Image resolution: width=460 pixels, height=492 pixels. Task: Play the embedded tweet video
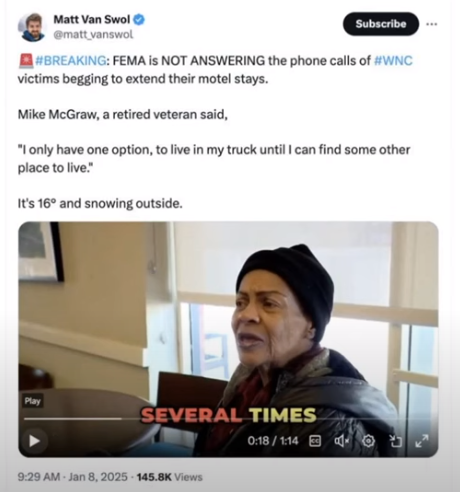(35, 441)
